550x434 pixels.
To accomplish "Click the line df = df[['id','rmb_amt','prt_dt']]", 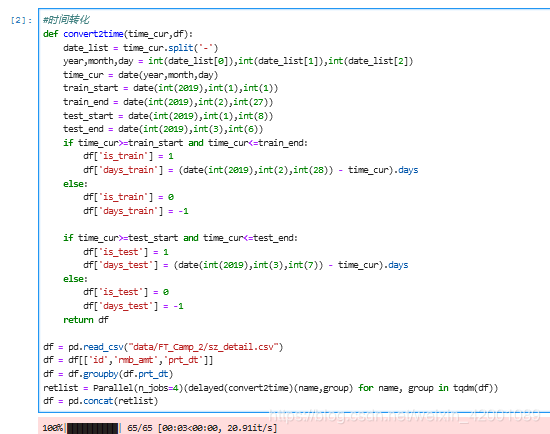I will pos(128,360).
